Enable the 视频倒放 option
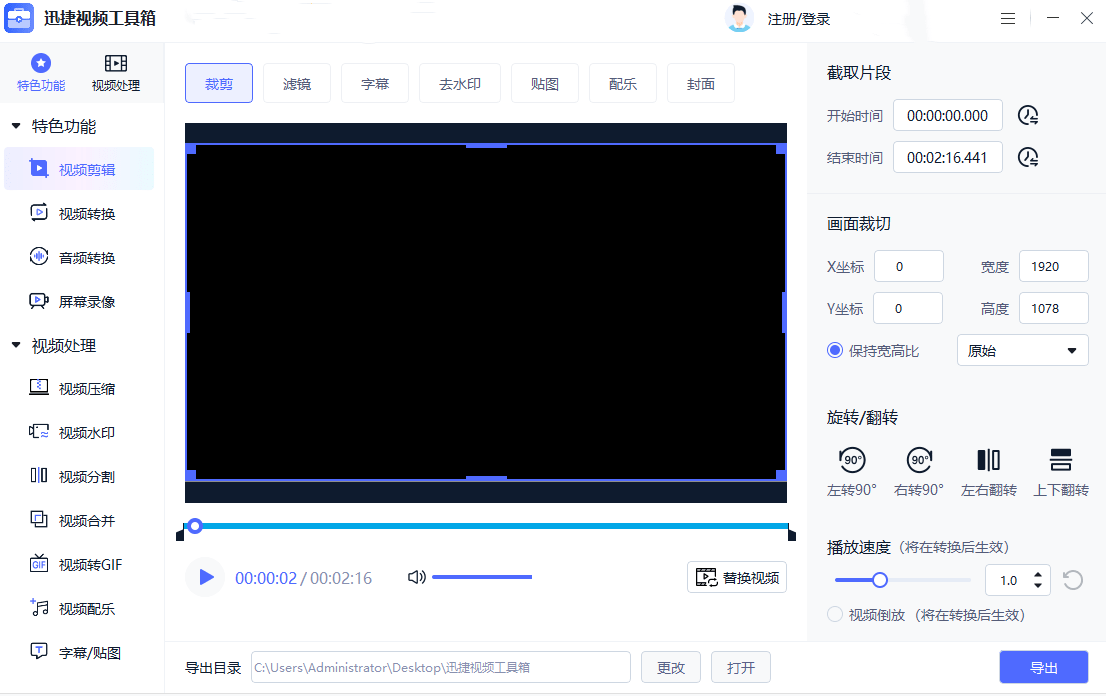1106x696 pixels. (x=835, y=615)
